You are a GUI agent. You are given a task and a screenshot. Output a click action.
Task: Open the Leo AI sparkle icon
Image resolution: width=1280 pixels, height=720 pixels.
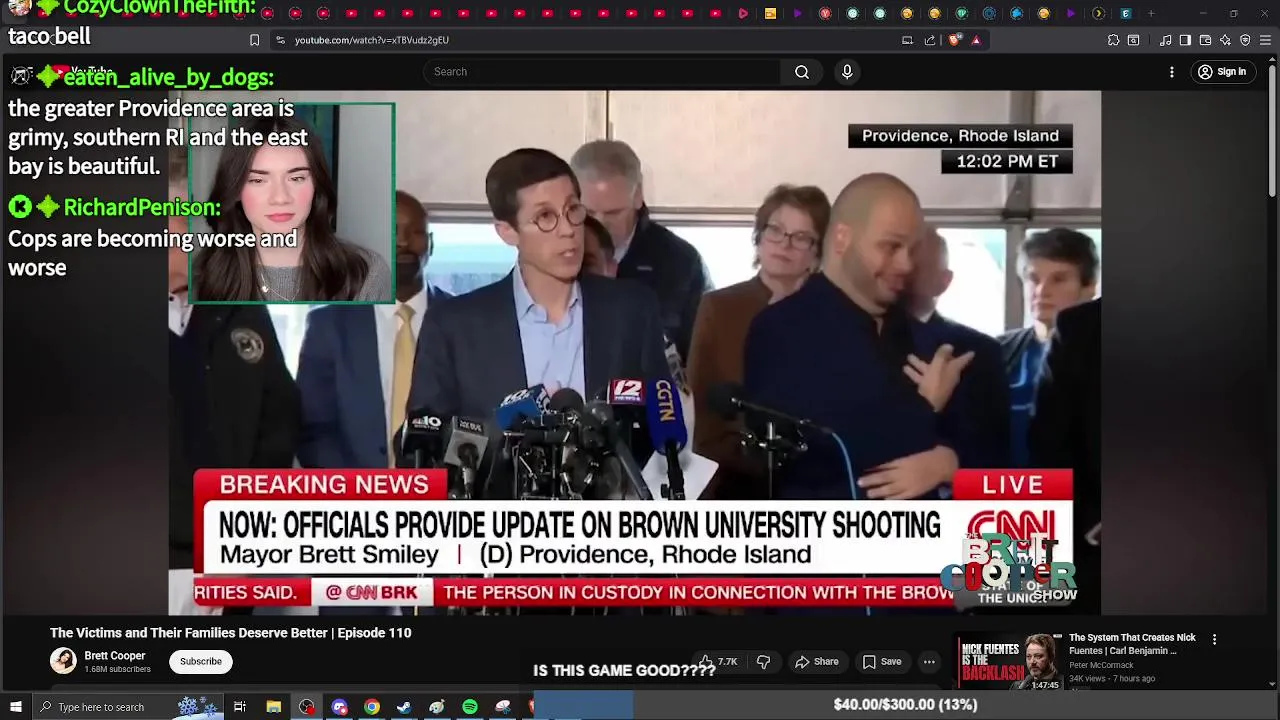1225,40
